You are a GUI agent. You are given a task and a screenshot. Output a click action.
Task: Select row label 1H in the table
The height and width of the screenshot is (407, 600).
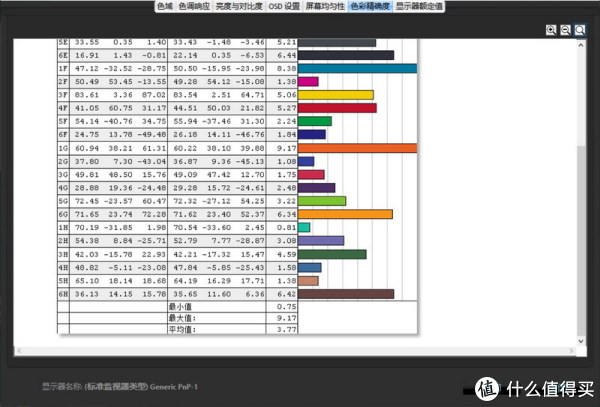(63, 228)
